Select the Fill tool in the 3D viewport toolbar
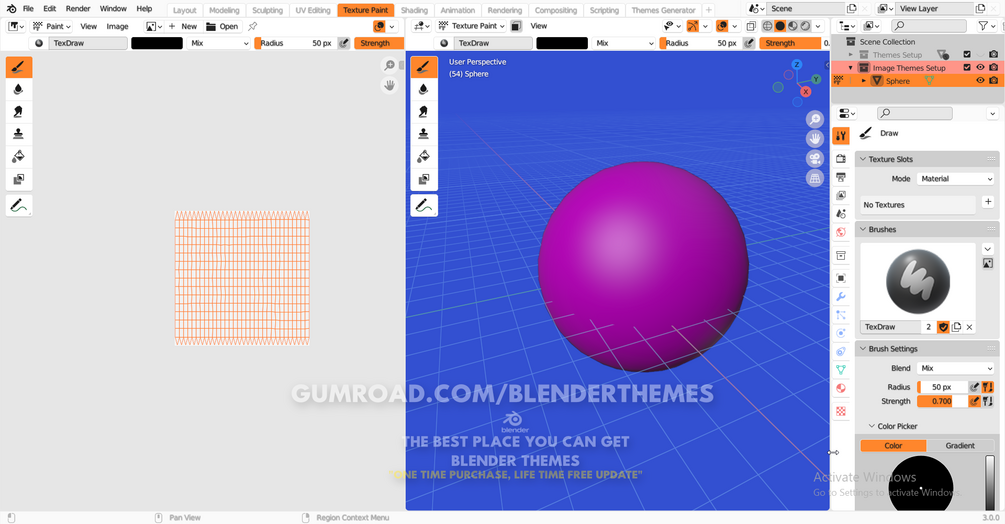 tap(424, 157)
